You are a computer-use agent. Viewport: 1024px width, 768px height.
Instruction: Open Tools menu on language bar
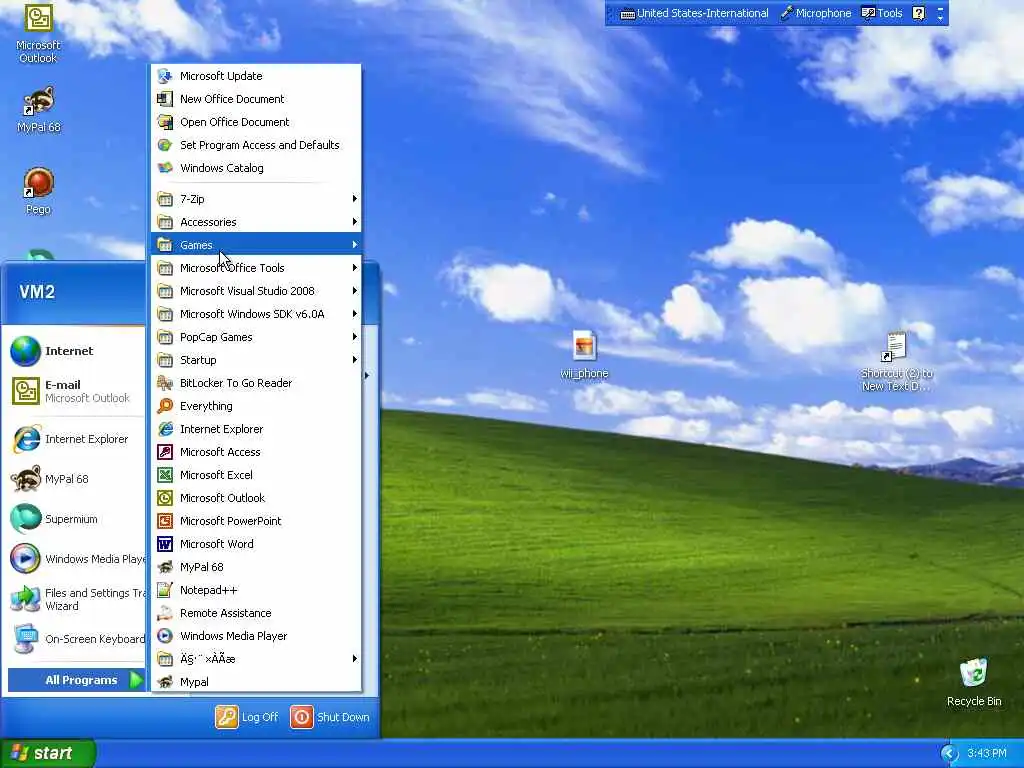[x=882, y=13]
